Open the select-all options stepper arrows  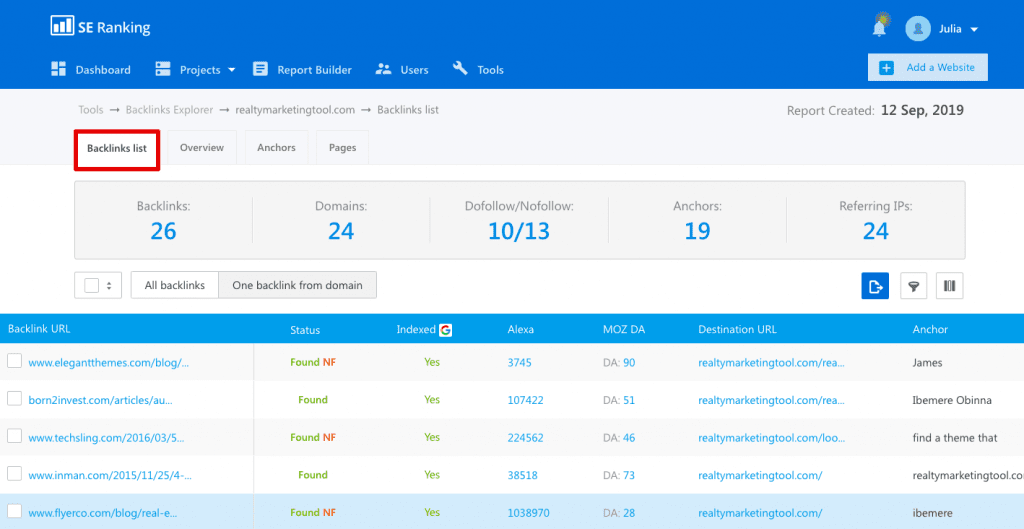tap(109, 285)
